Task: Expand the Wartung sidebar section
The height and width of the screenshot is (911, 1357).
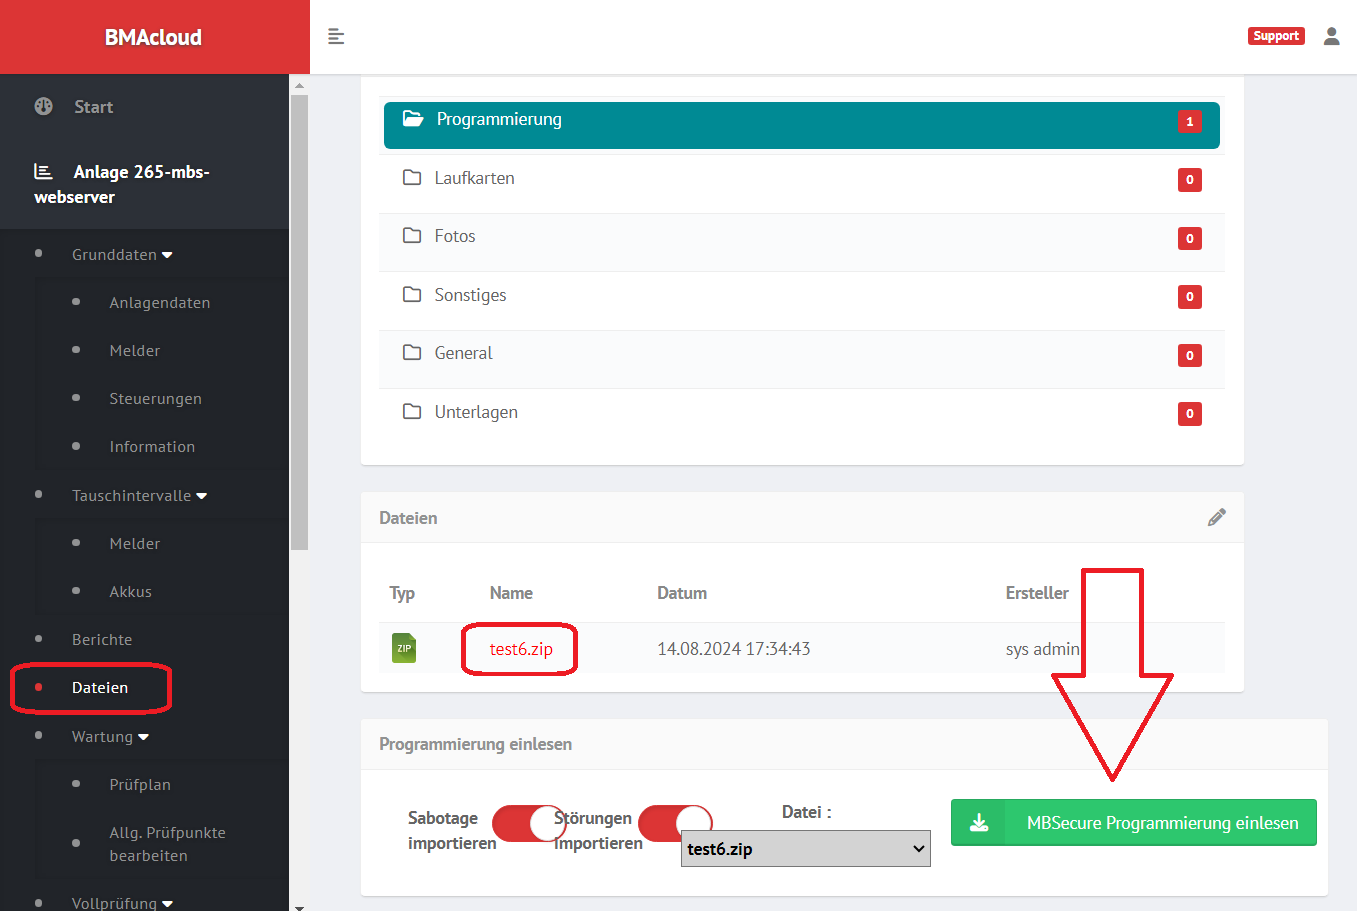Action: tap(110, 737)
